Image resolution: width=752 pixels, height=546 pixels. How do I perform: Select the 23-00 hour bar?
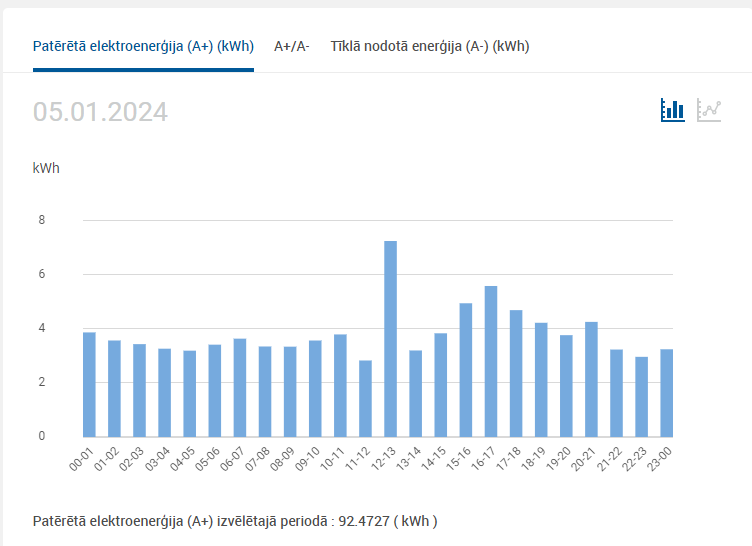[x=667, y=393]
